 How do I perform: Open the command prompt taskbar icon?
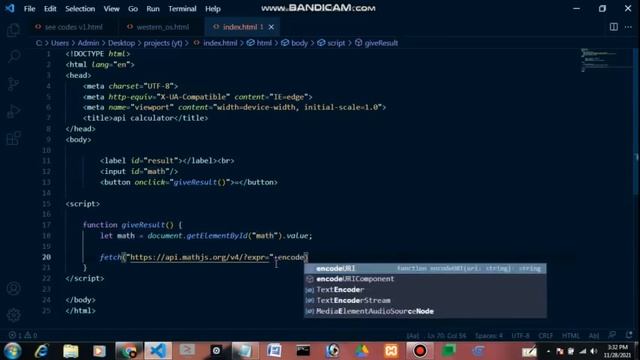tap(303, 351)
